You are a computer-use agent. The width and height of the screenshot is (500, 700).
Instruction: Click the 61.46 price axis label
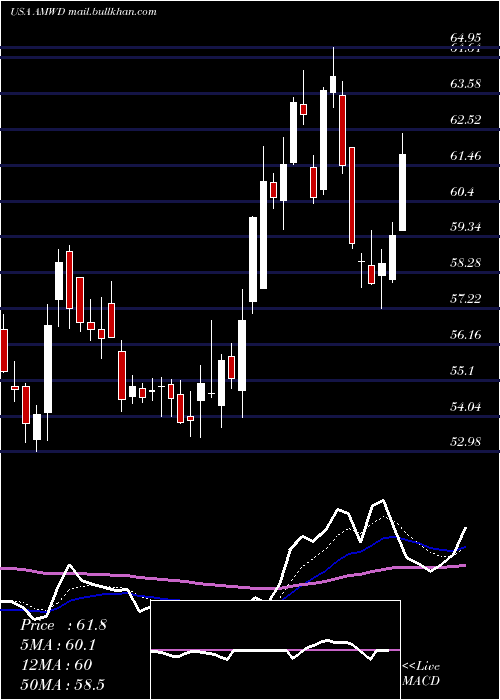point(466,156)
